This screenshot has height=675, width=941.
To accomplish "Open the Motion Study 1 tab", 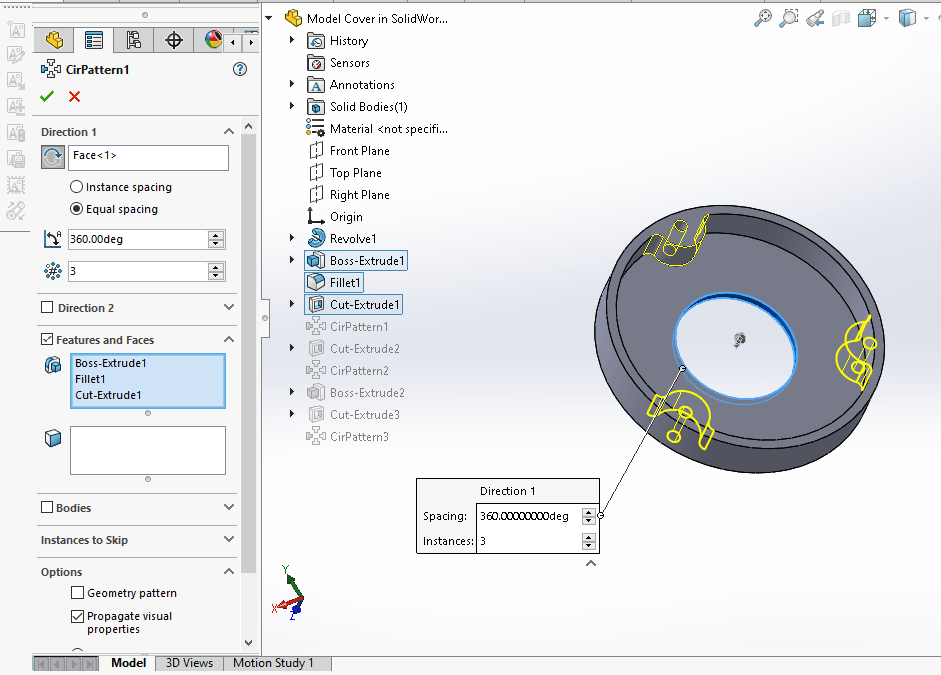I will pyautogui.click(x=273, y=663).
